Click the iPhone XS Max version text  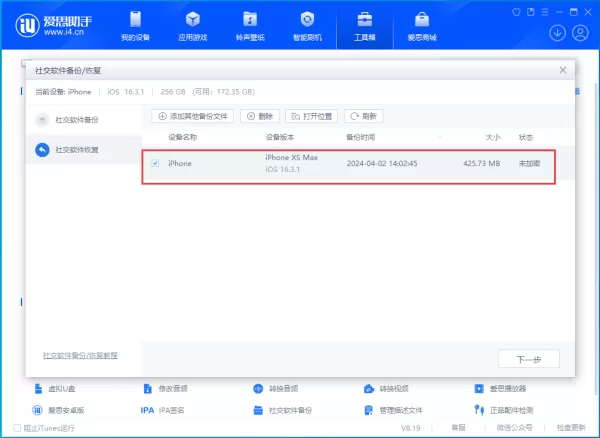click(x=292, y=157)
